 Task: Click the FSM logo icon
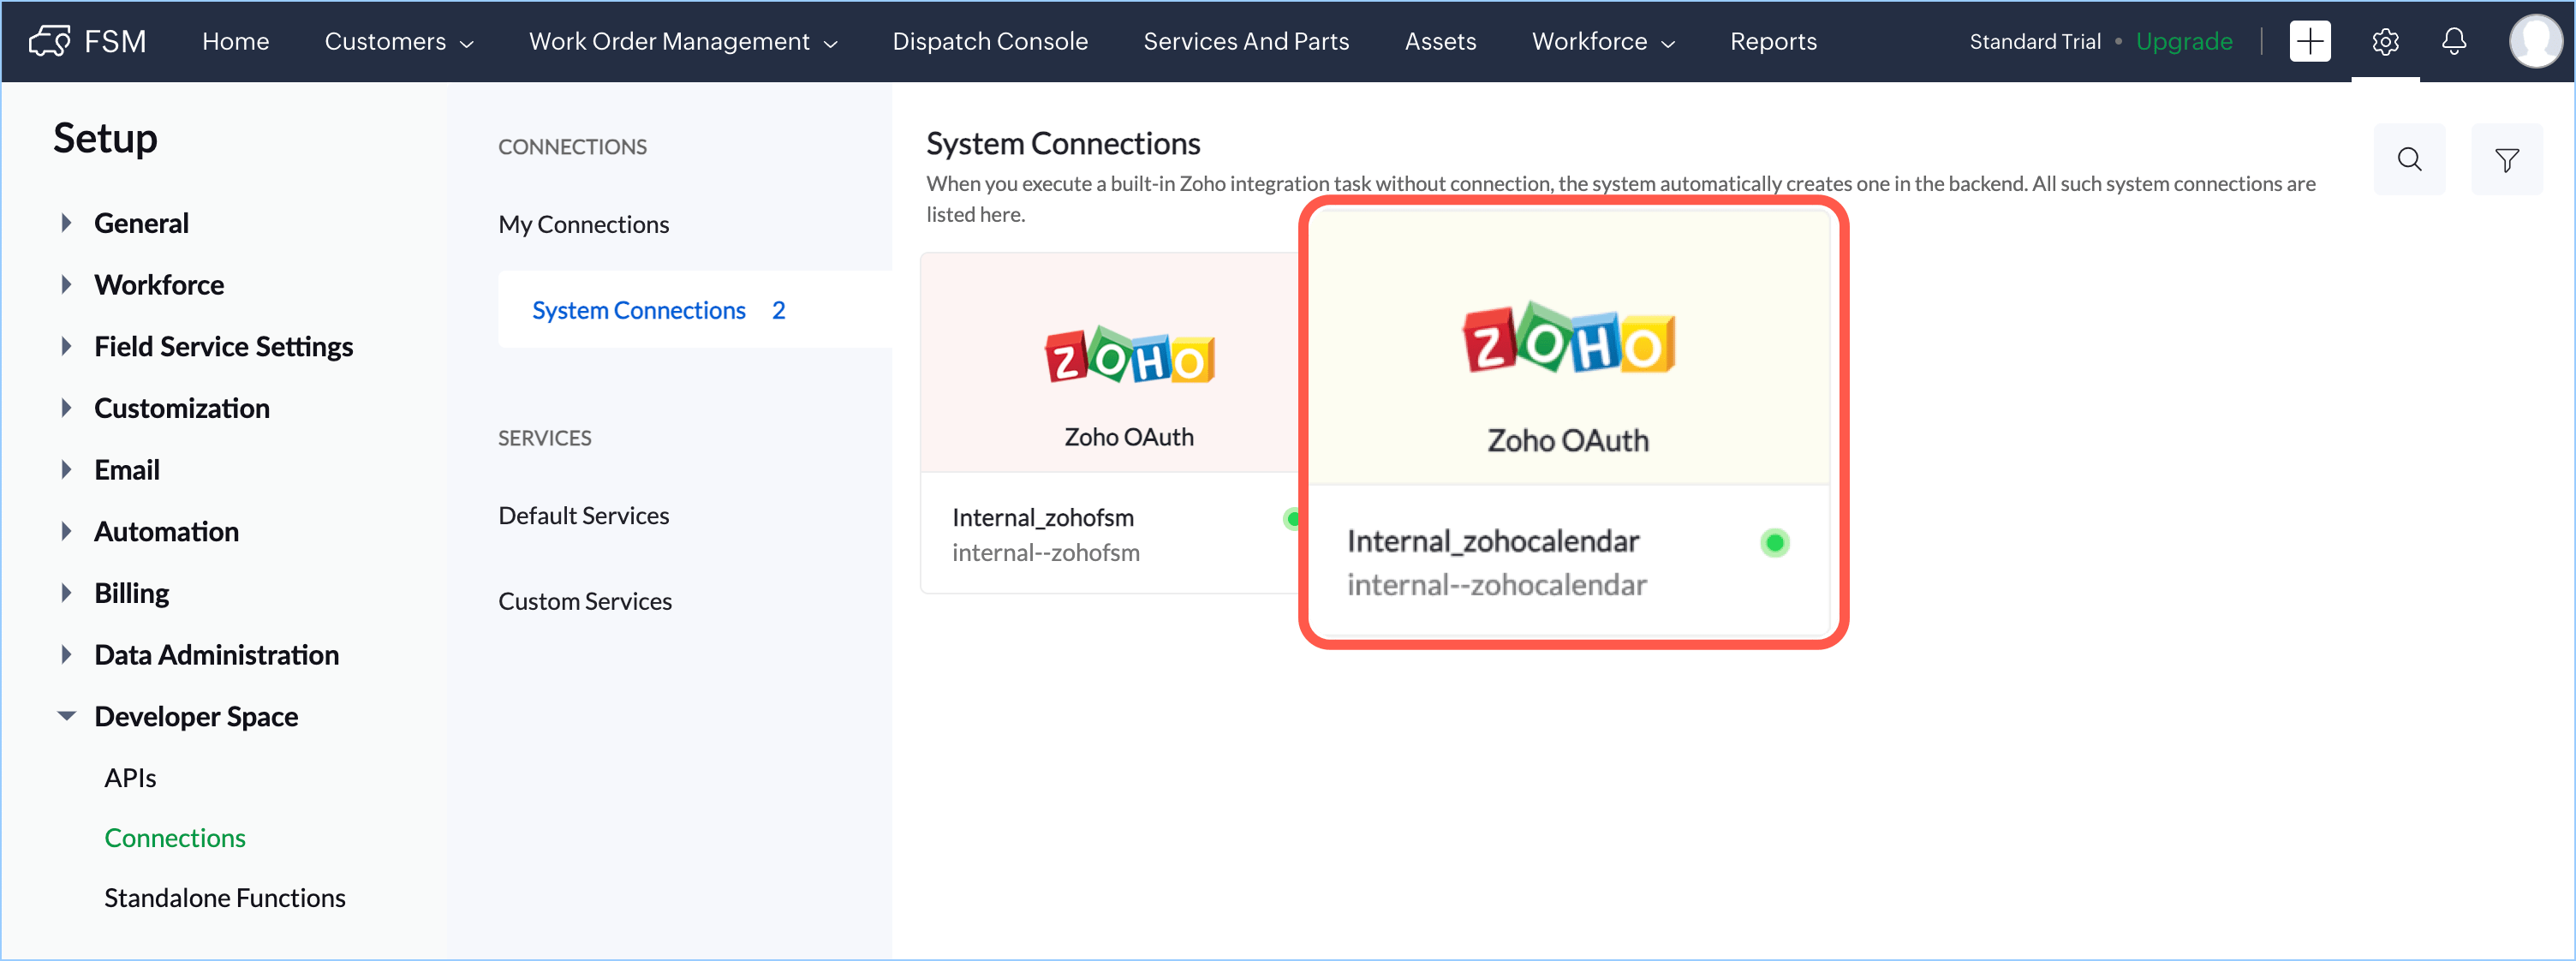50,41
